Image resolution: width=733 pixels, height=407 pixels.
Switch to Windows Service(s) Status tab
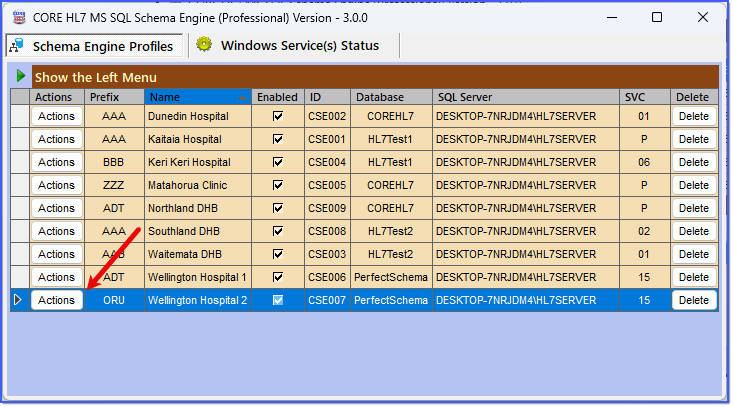[x=294, y=45]
